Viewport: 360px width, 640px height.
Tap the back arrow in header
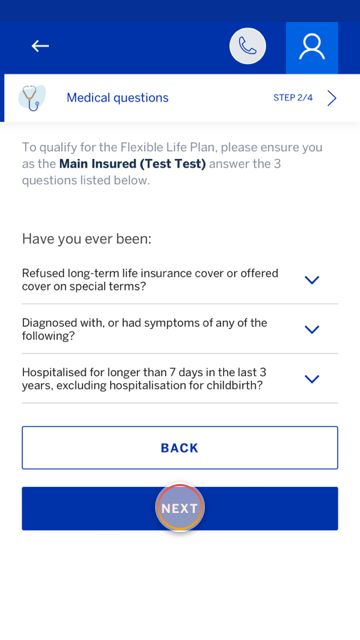40,46
